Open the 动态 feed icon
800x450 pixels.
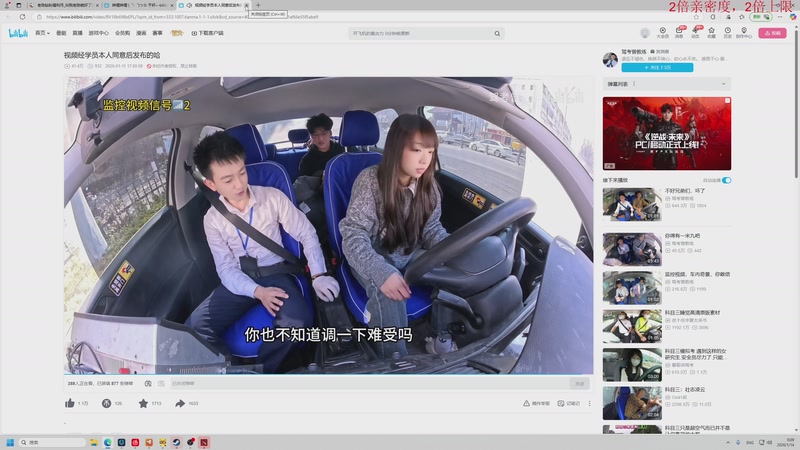(x=695, y=33)
